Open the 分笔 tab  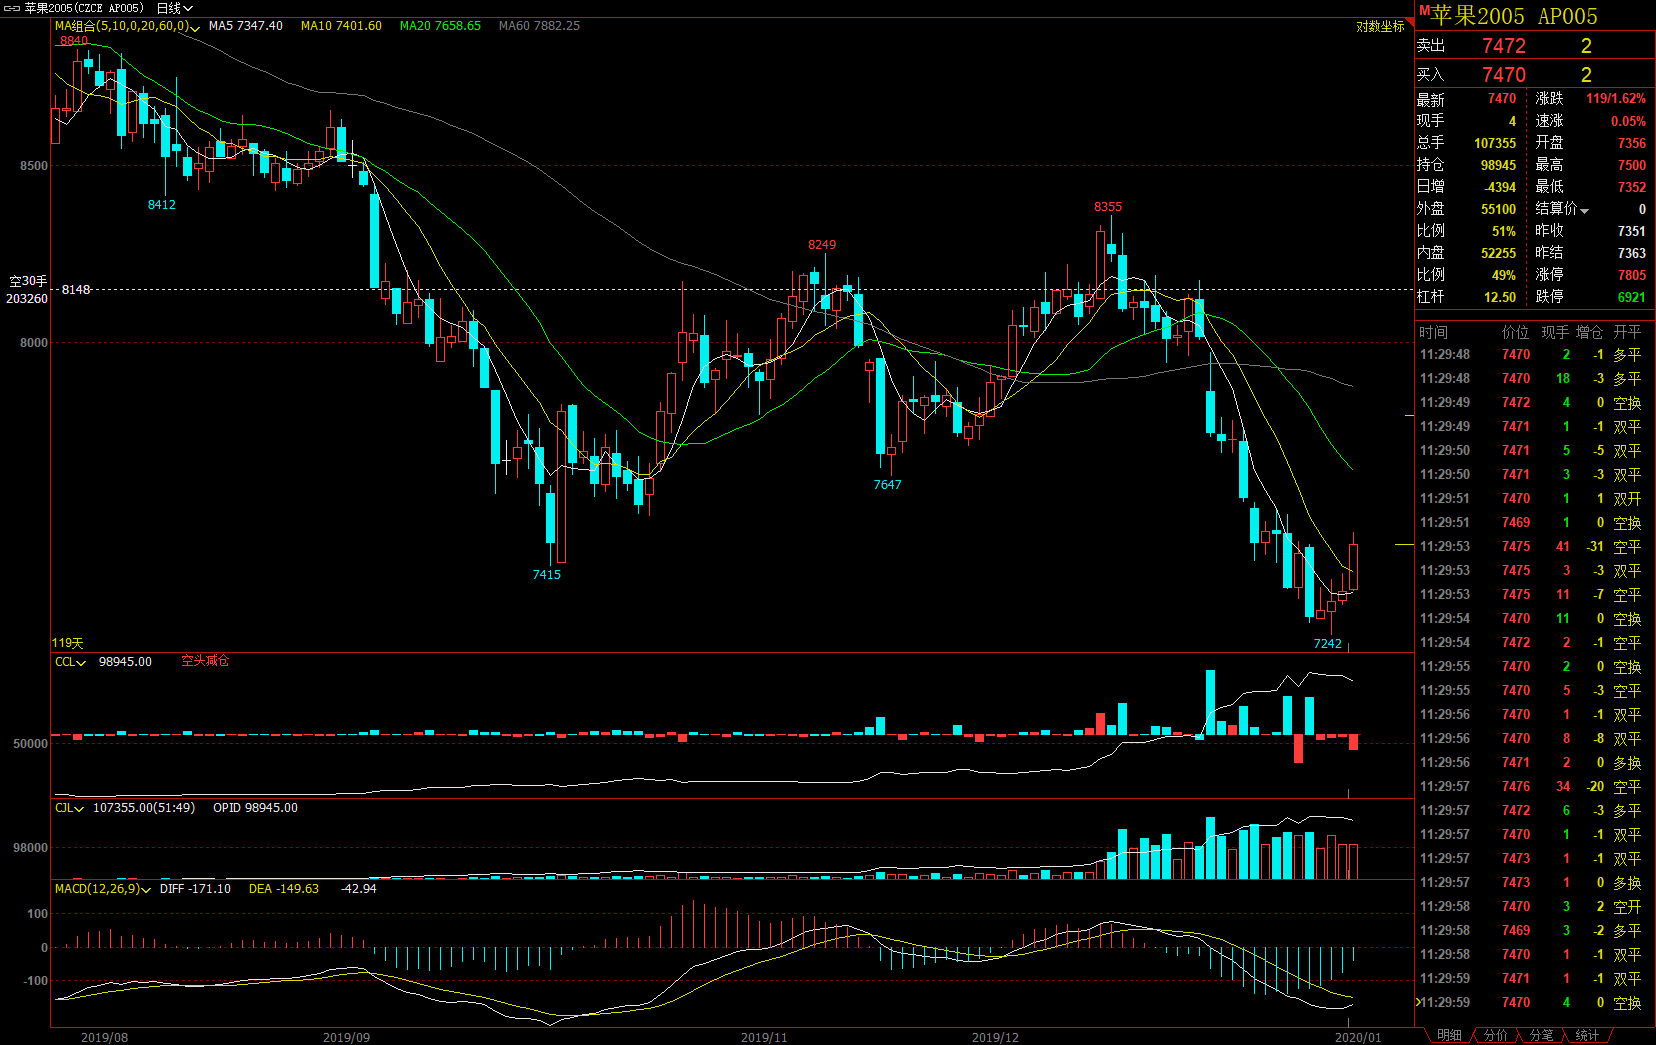pos(1541,1035)
